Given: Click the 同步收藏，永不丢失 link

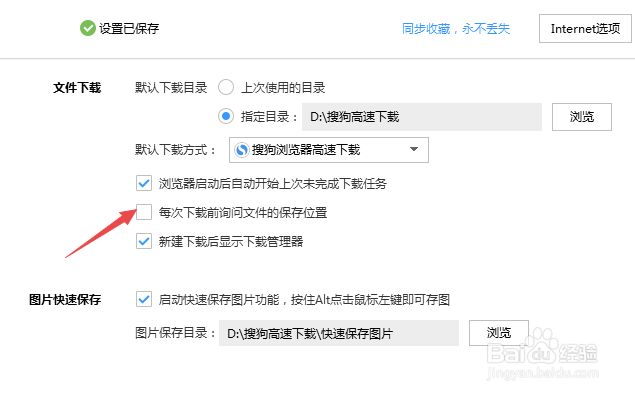Looking at the screenshot, I should point(456,29).
